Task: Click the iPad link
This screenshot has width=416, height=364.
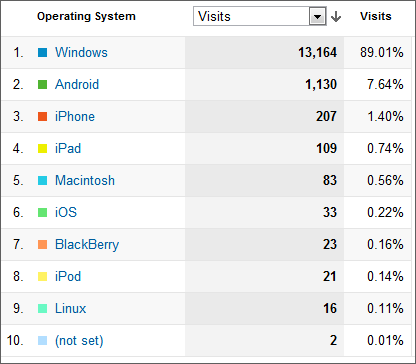Action: point(68,148)
